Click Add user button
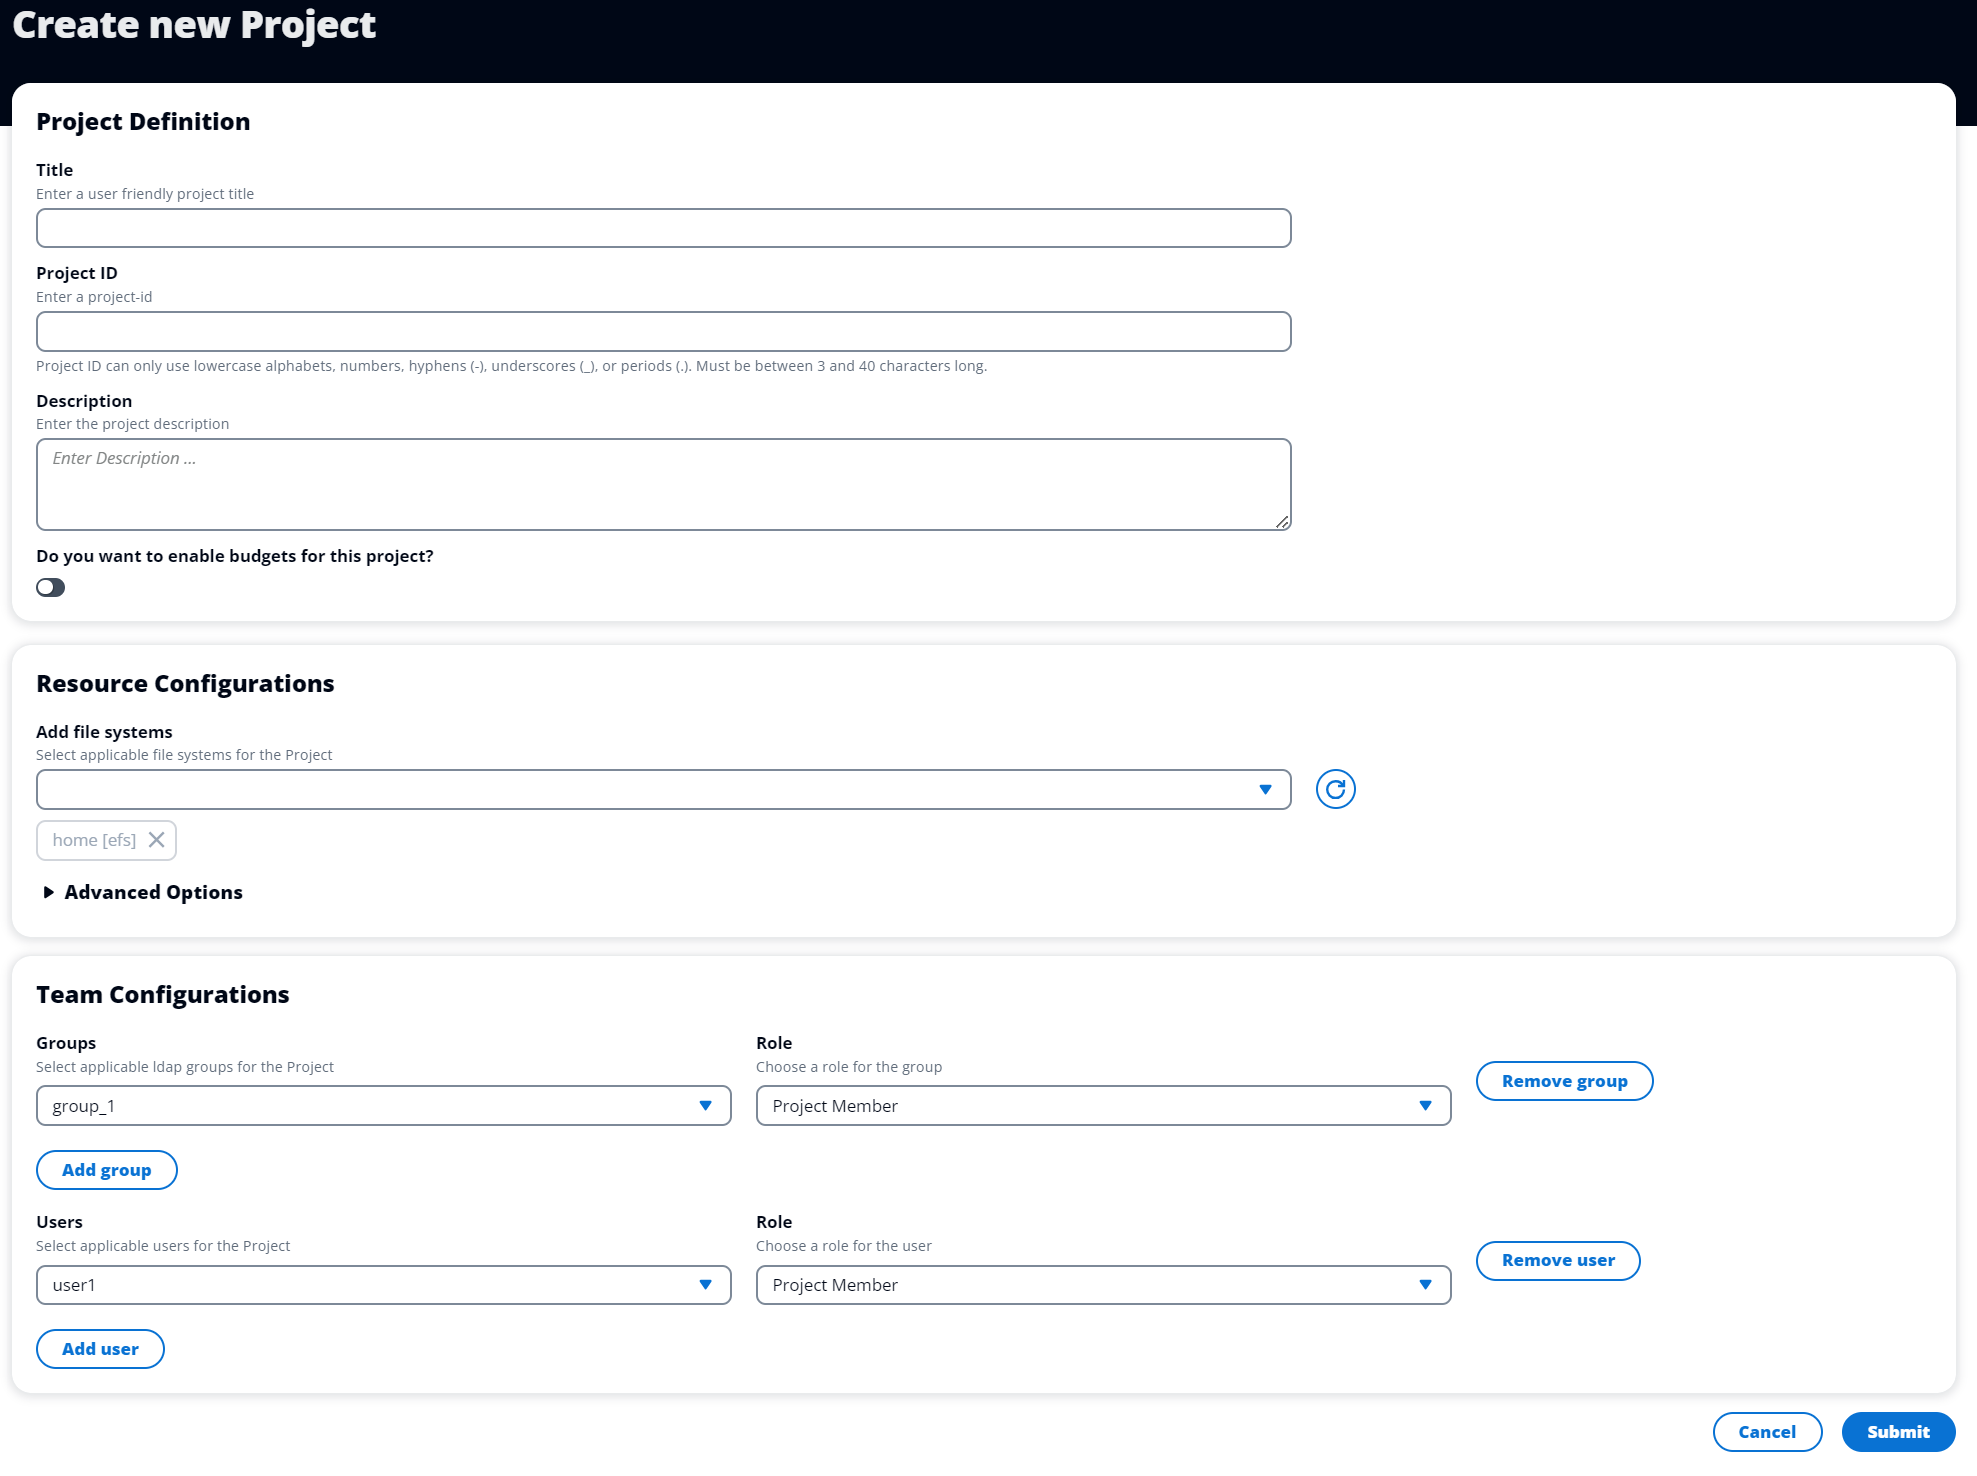The image size is (1977, 1476). pyautogui.click(x=99, y=1349)
